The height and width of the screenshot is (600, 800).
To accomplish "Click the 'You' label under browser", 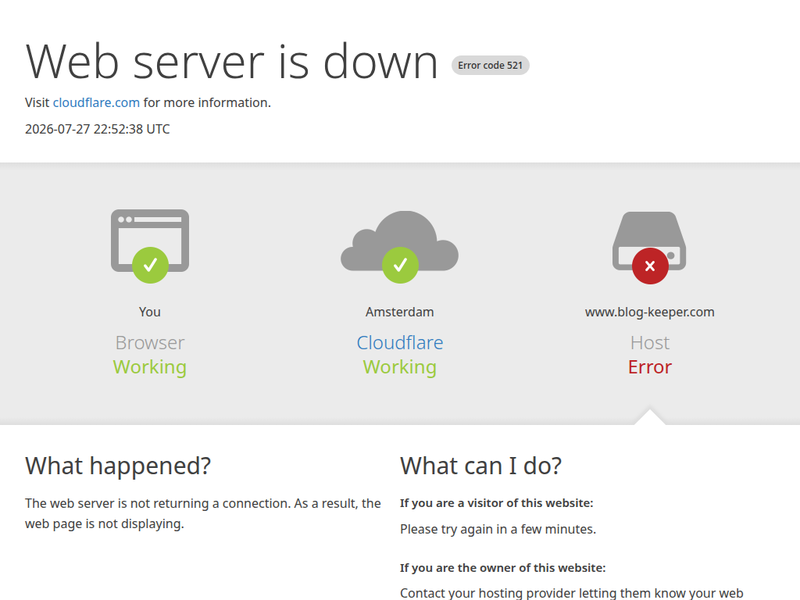I will (x=149, y=312).
